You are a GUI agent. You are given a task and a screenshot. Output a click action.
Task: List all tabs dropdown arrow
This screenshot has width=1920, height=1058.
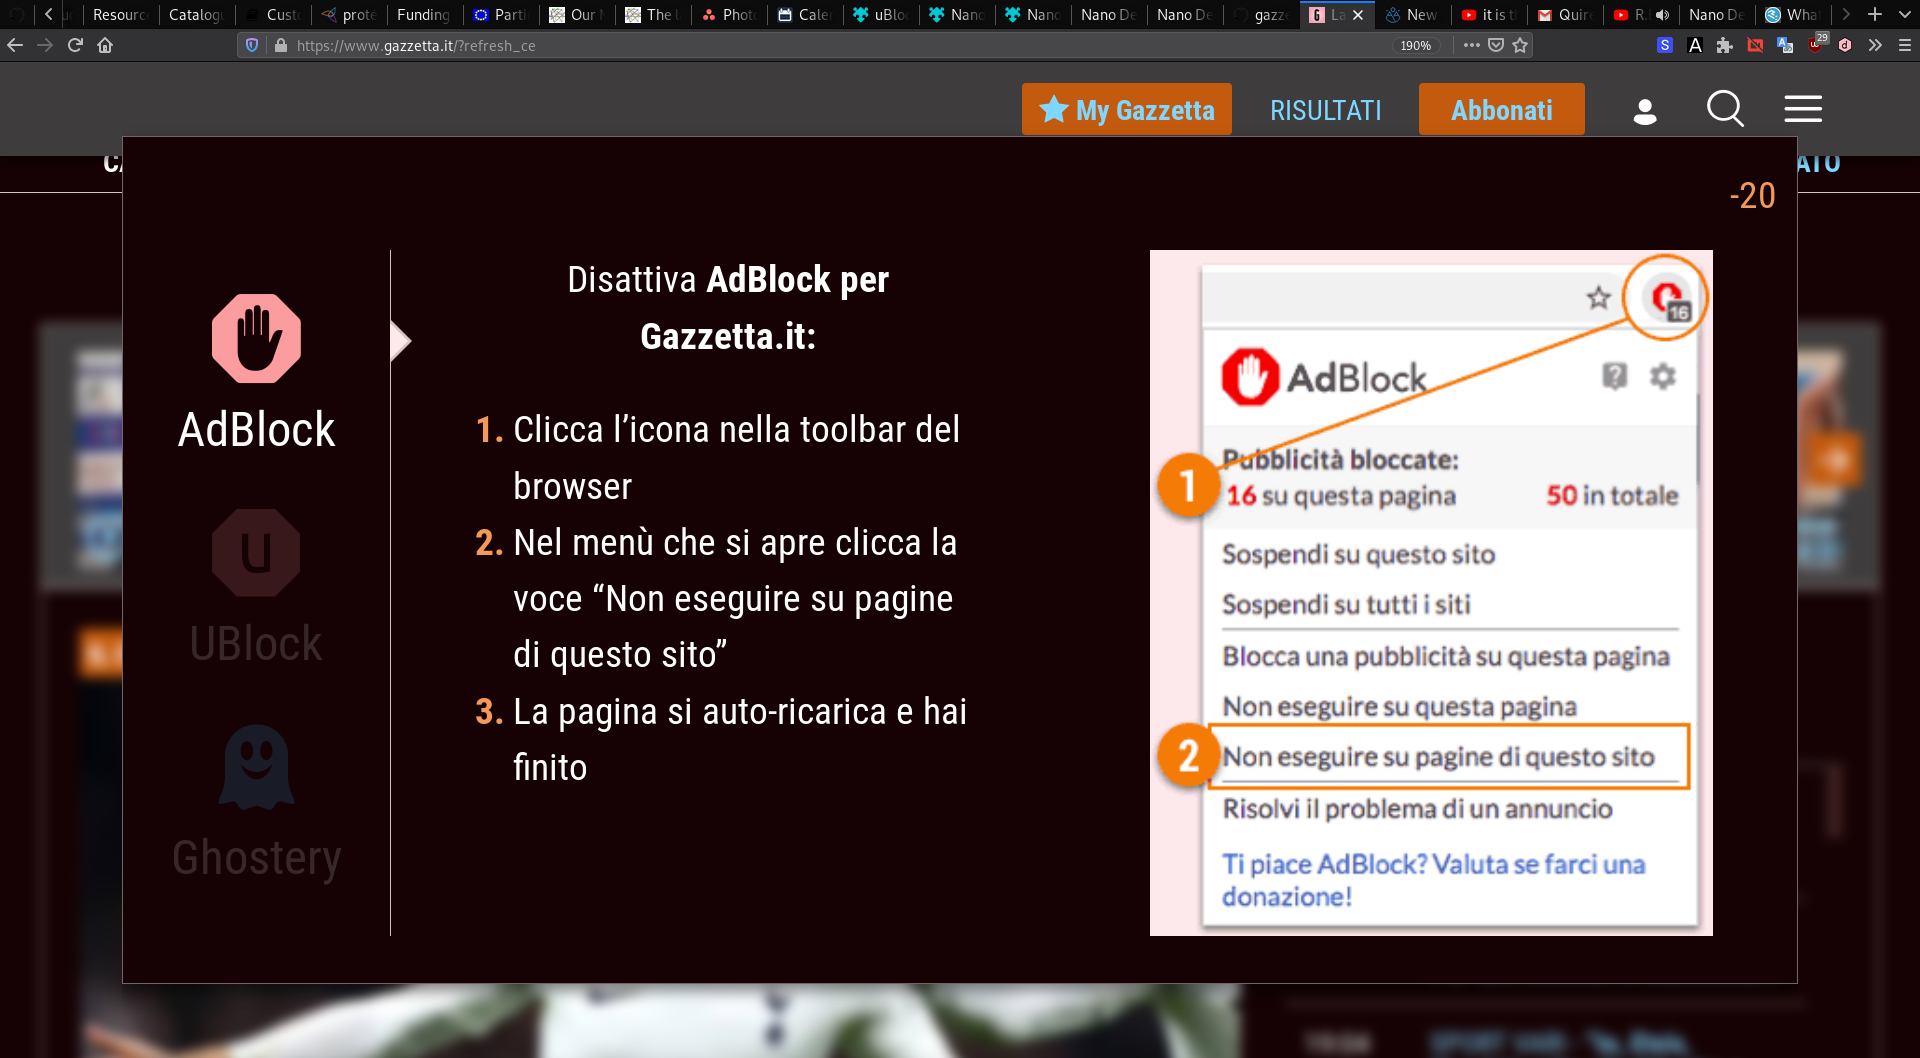[1905, 15]
